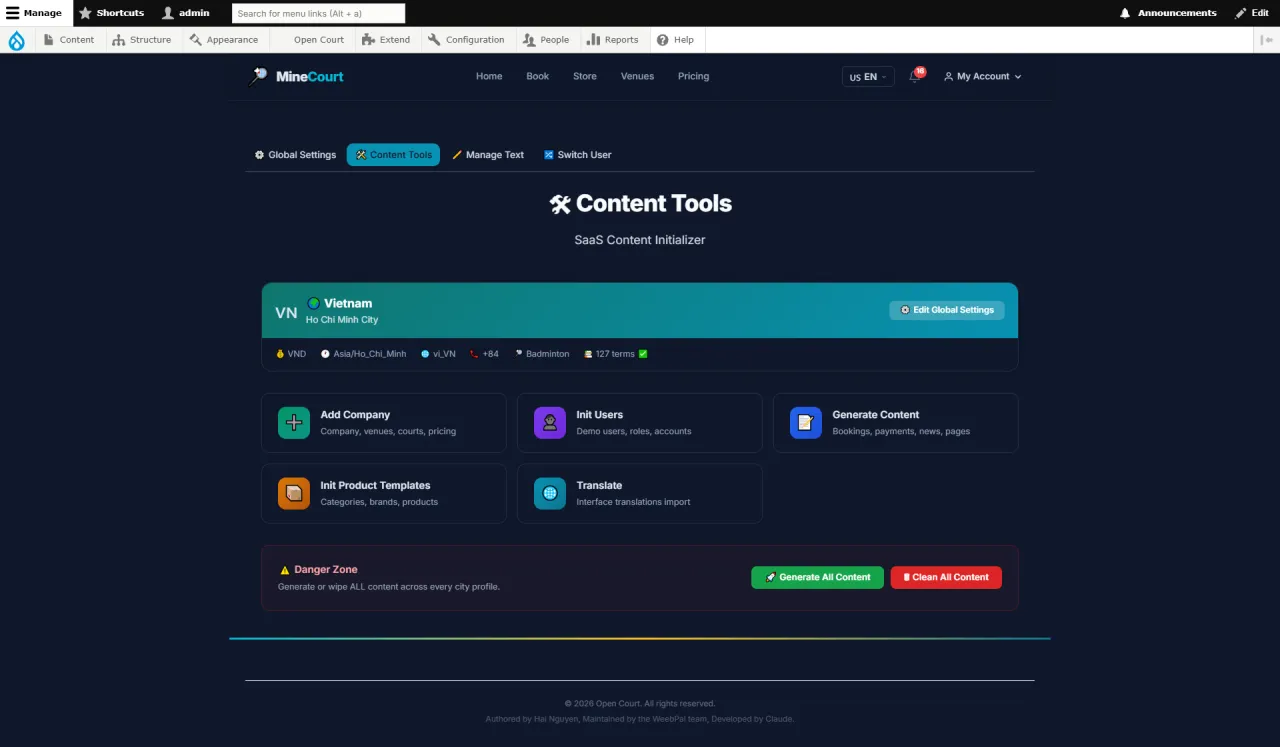
Task: Click the Edit Global Settings button
Action: [x=947, y=310]
